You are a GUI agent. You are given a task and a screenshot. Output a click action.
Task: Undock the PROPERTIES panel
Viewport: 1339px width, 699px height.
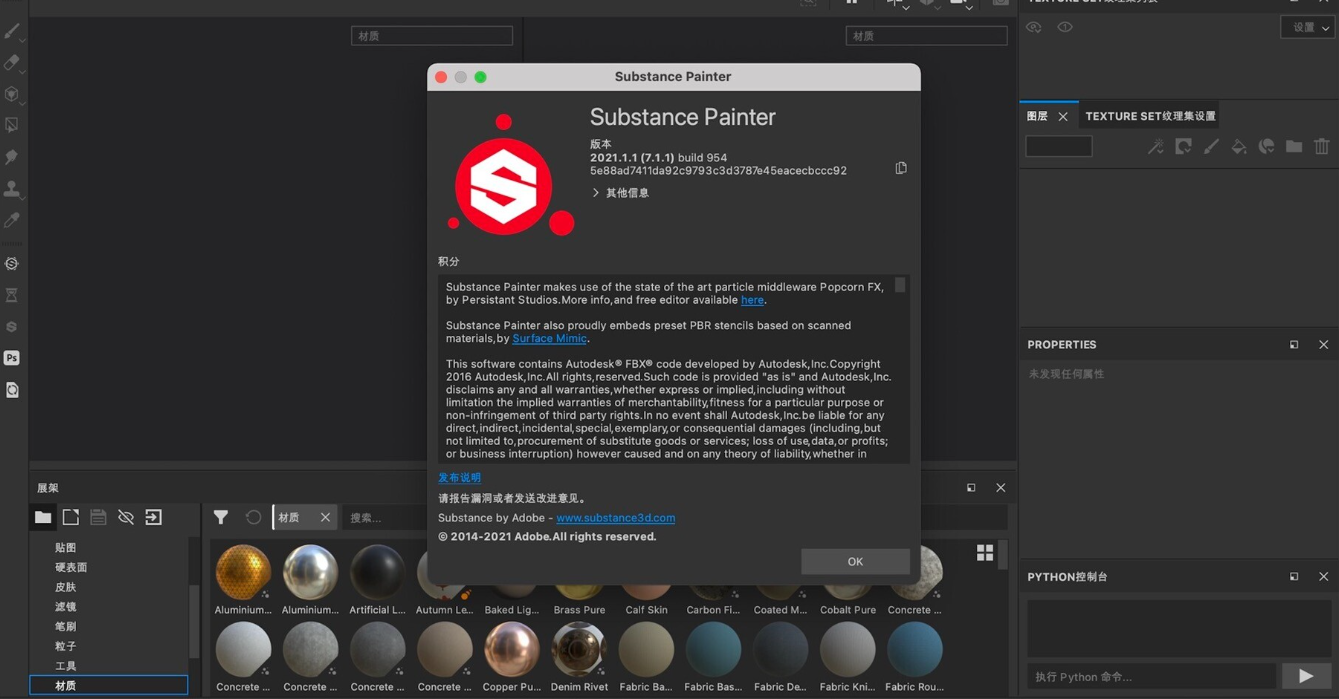[x=1294, y=345]
